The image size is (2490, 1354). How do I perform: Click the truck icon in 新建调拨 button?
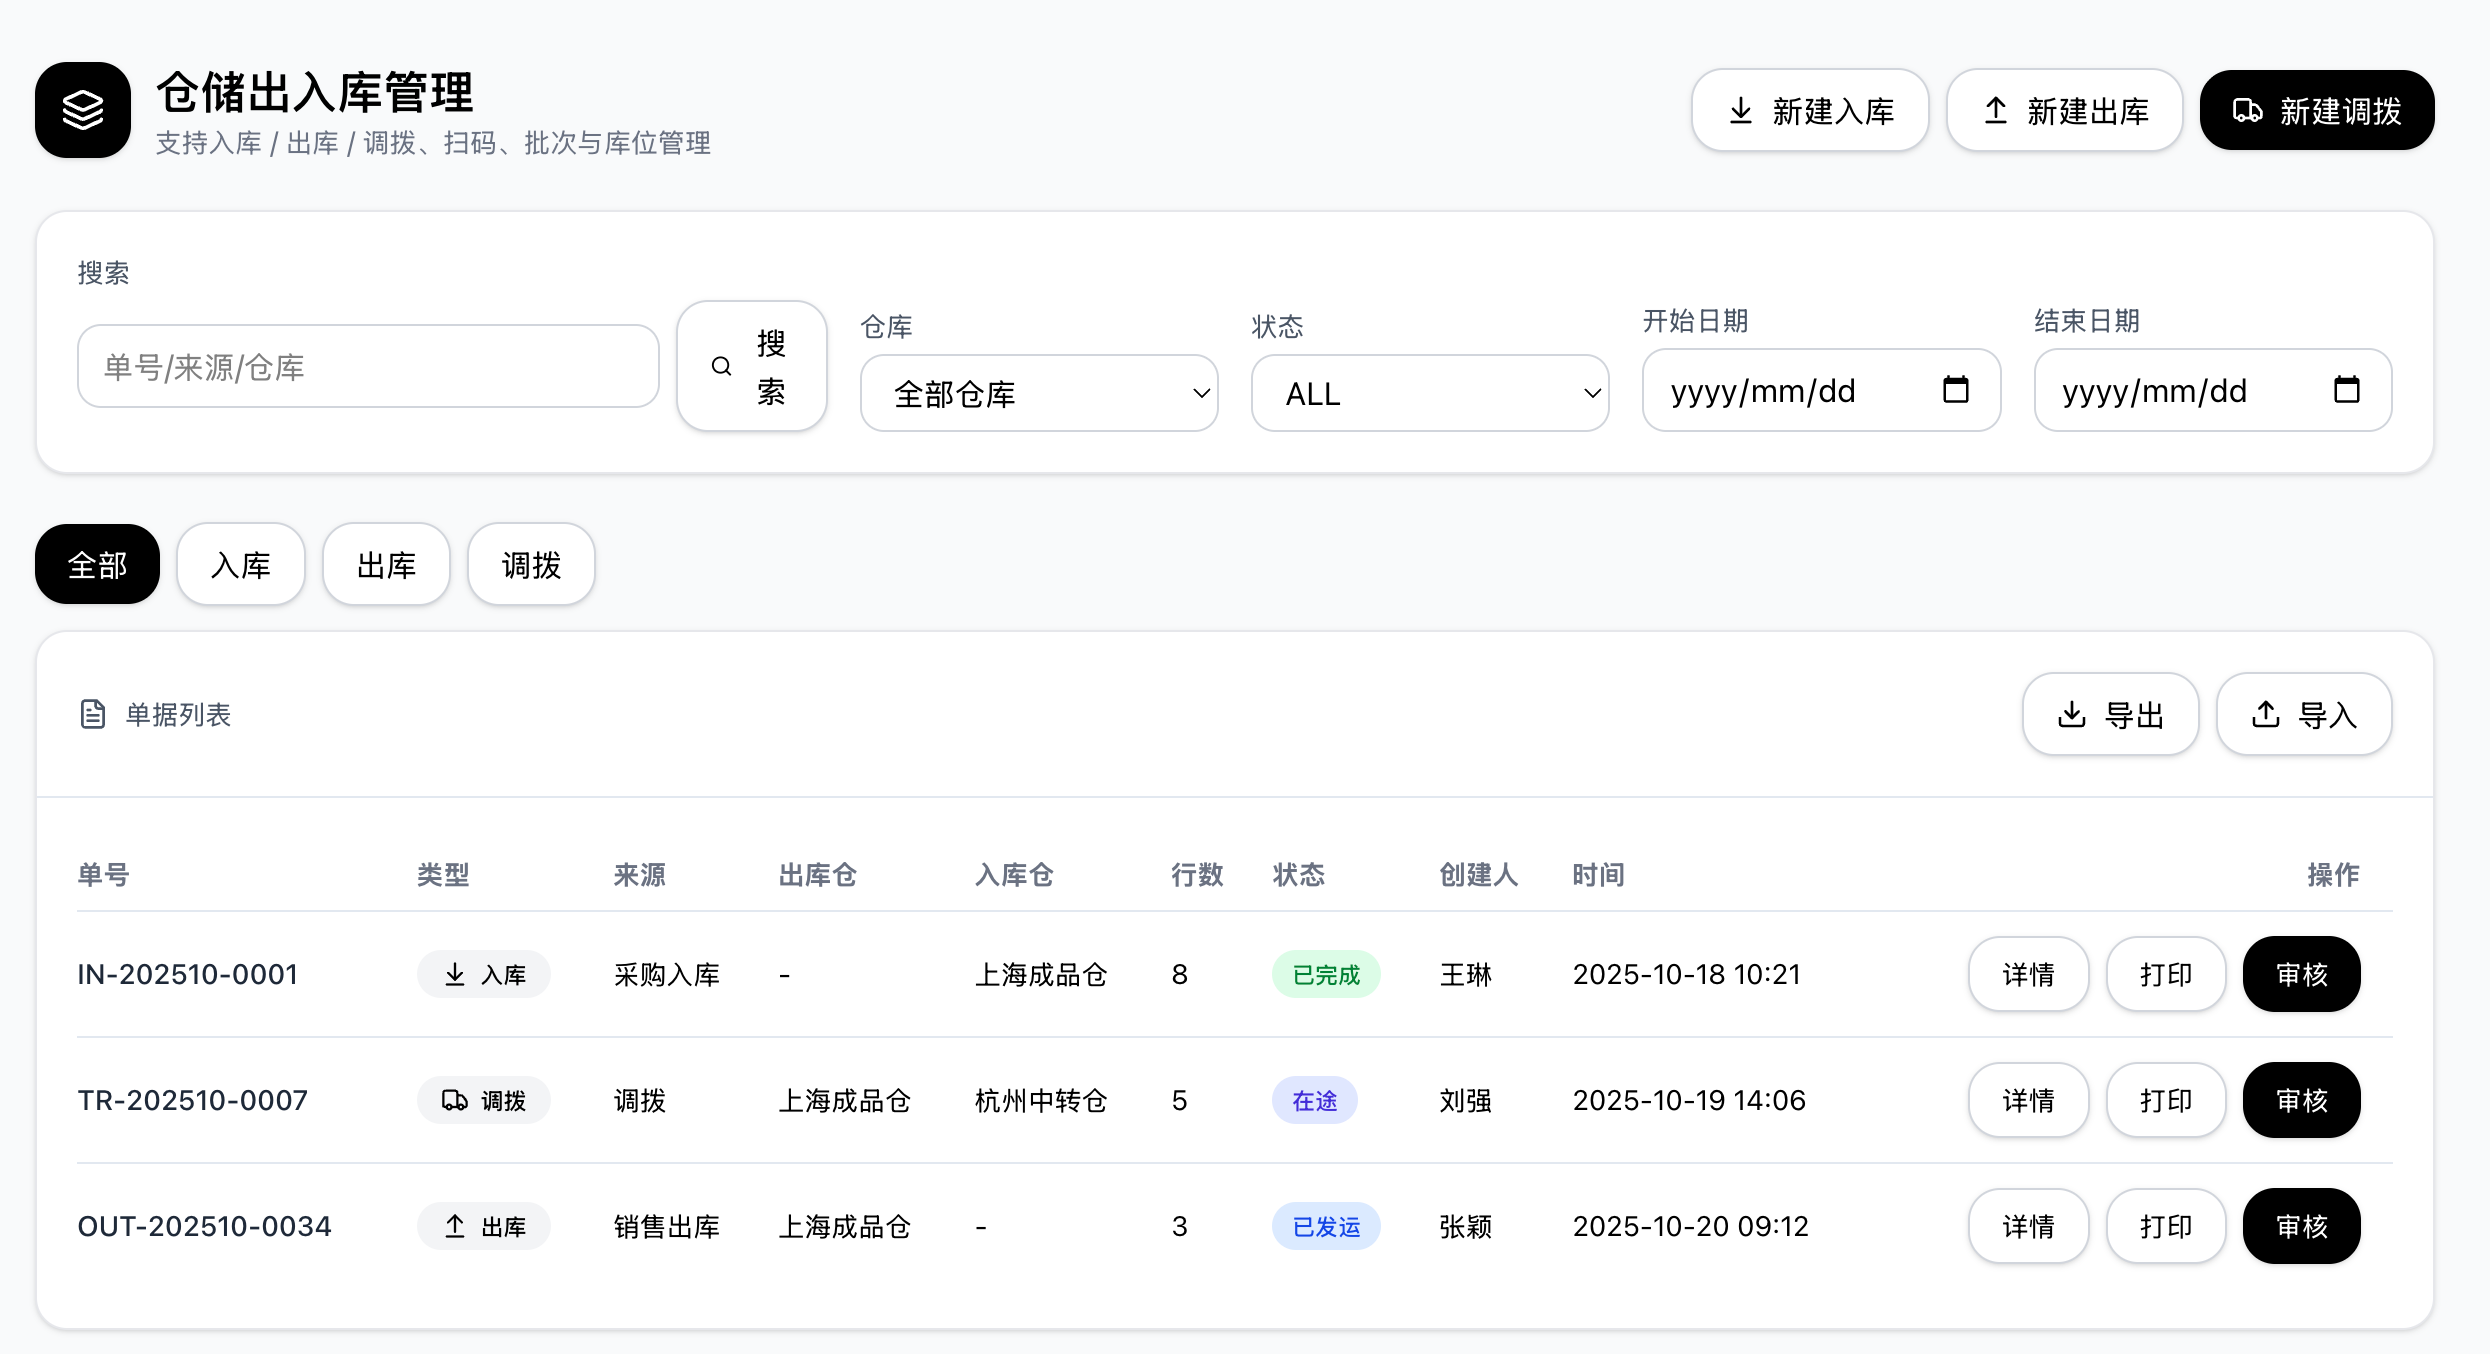tap(2247, 111)
